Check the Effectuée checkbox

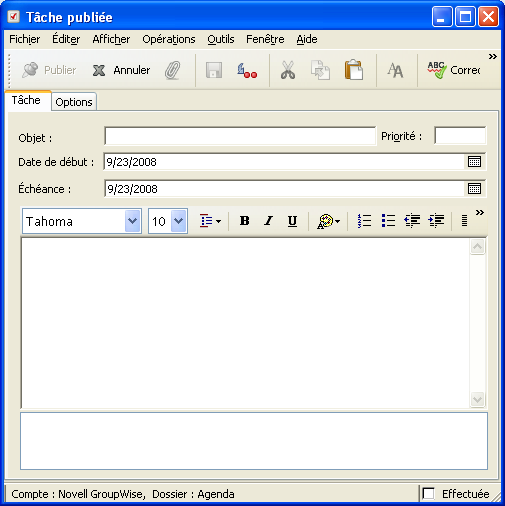coord(428,494)
